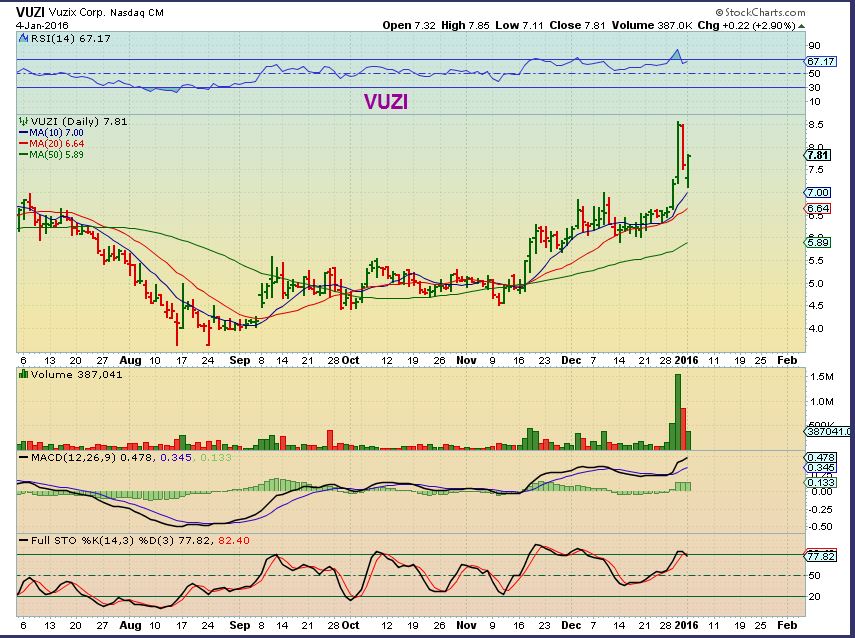Click the 'VUZI (Daily) 7.81' legend text

click(x=79, y=122)
